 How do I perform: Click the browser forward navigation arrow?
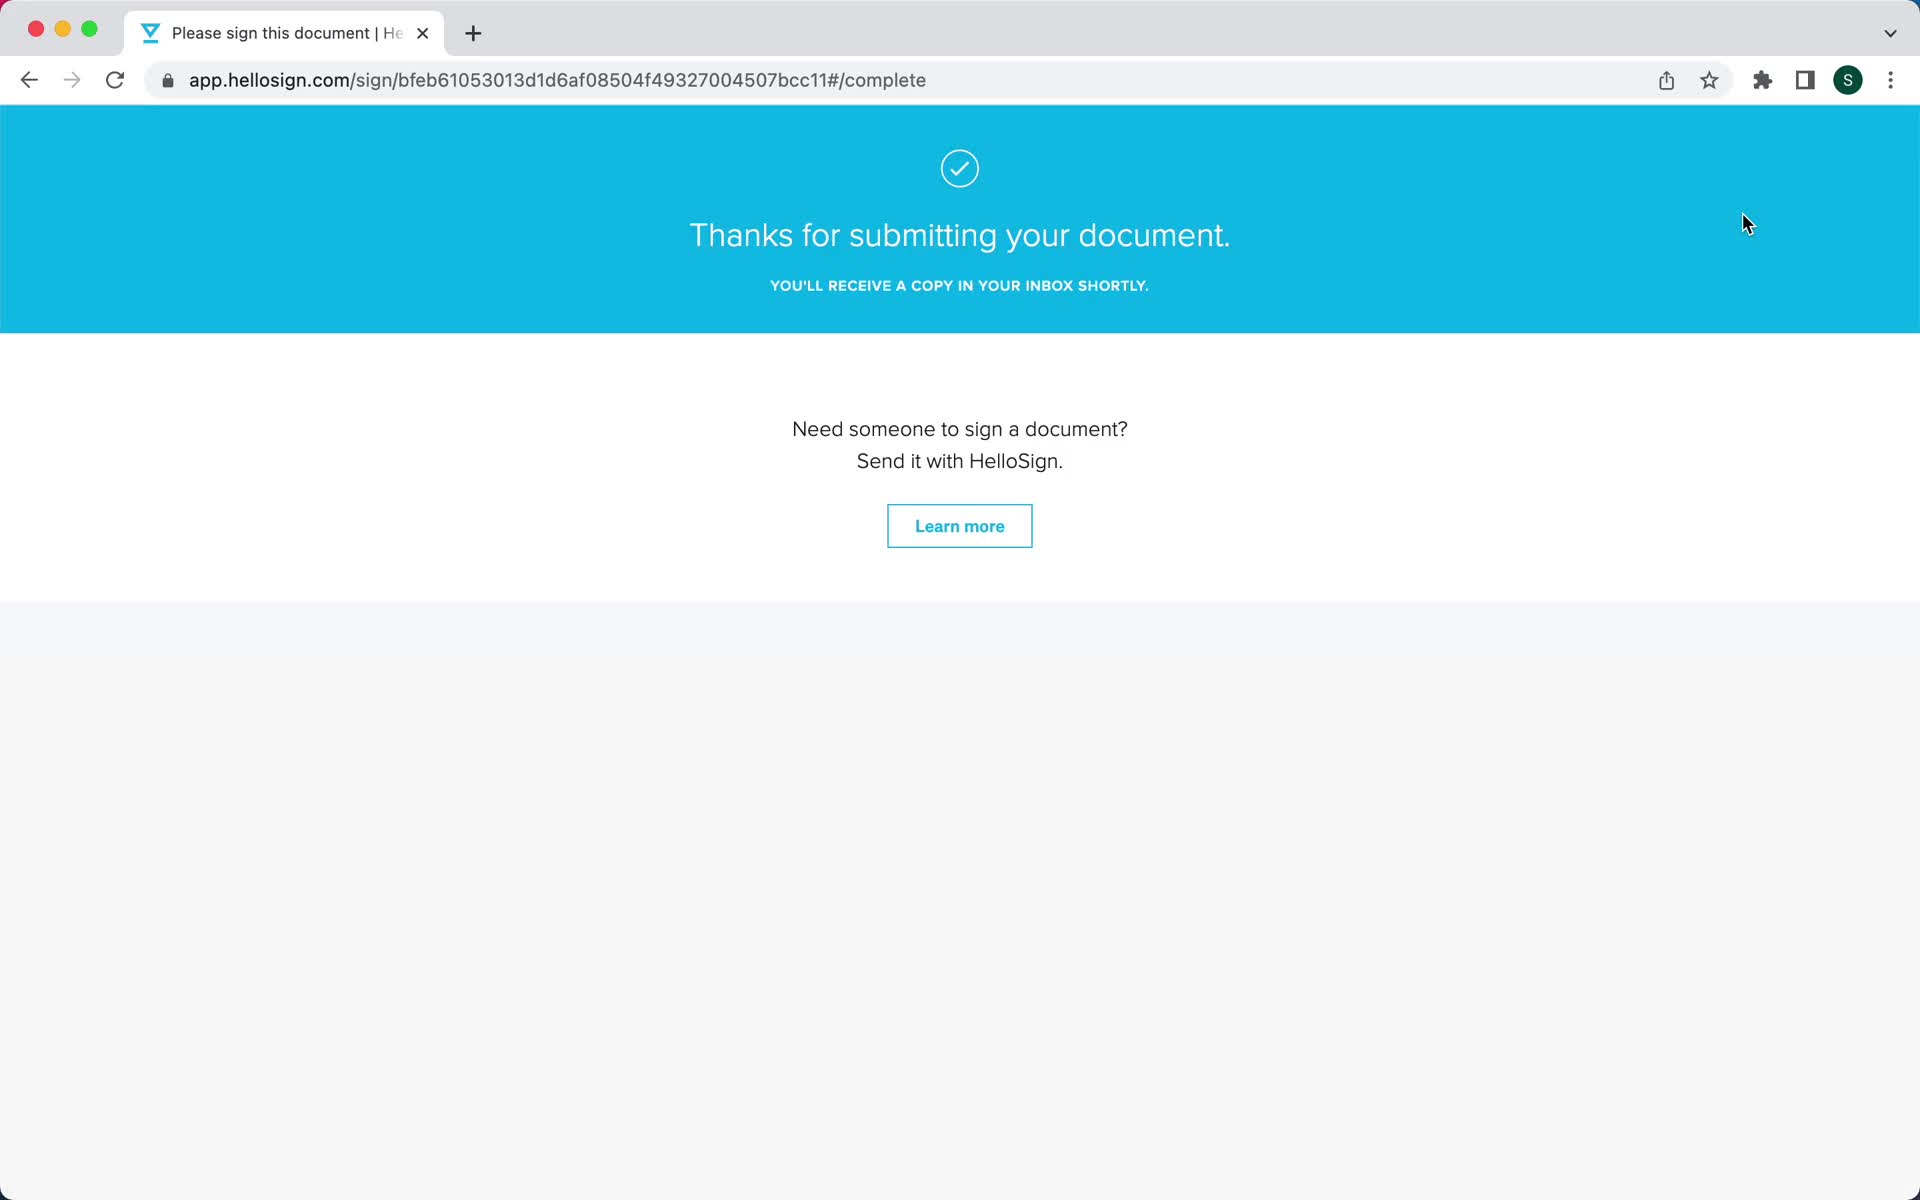click(x=72, y=80)
